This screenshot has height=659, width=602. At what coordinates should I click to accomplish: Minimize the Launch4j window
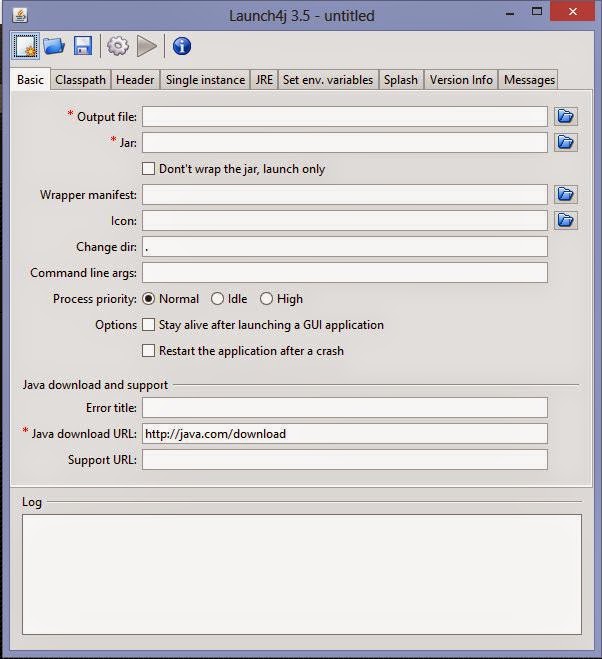[x=510, y=13]
